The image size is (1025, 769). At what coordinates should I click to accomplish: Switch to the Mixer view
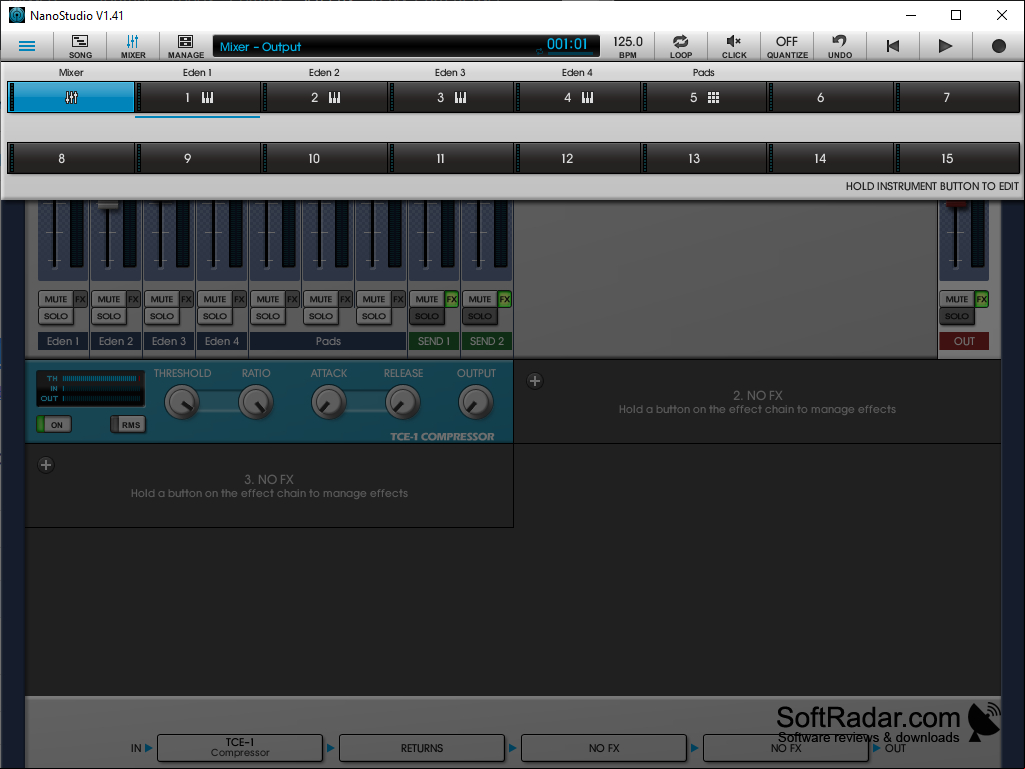pyautogui.click(x=133, y=46)
